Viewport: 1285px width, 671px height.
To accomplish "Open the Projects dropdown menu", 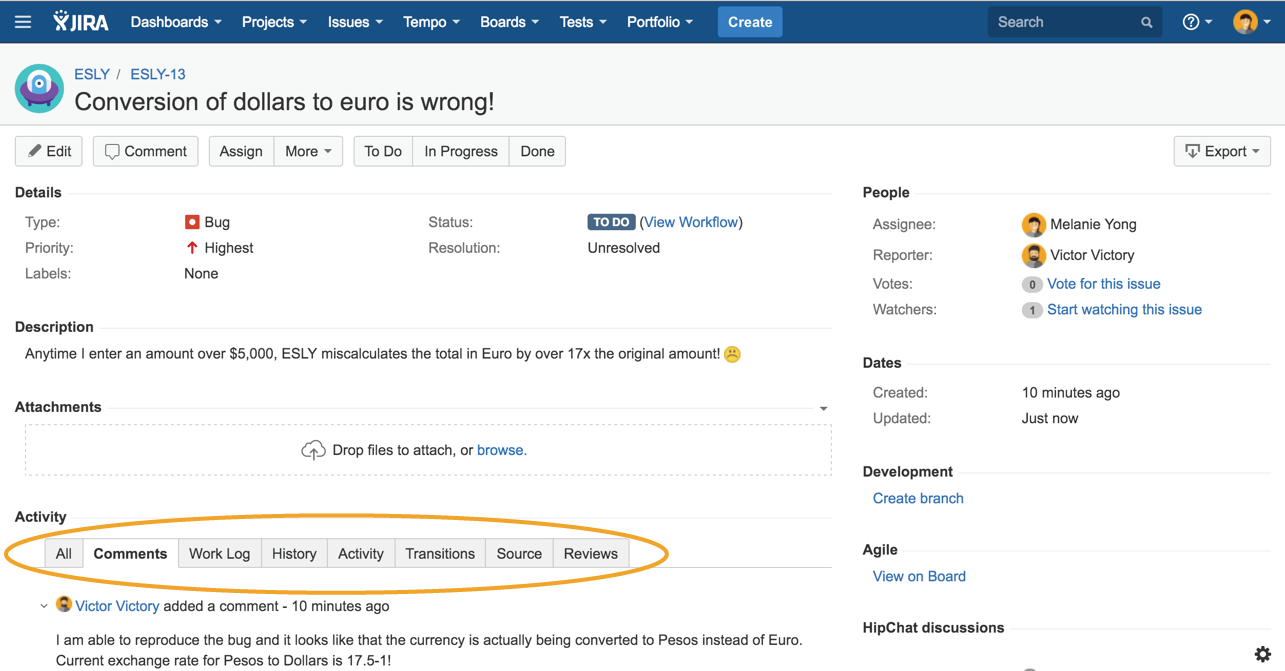I will click(274, 22).
